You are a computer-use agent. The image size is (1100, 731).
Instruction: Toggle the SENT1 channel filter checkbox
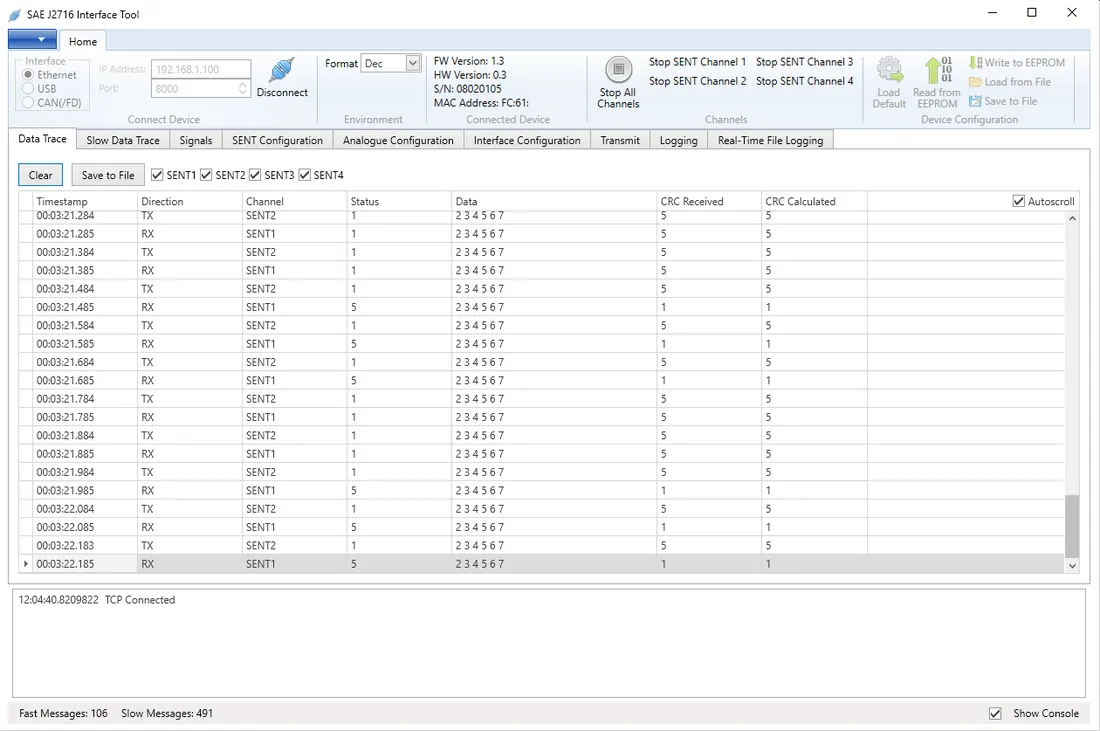pos(157,175)
